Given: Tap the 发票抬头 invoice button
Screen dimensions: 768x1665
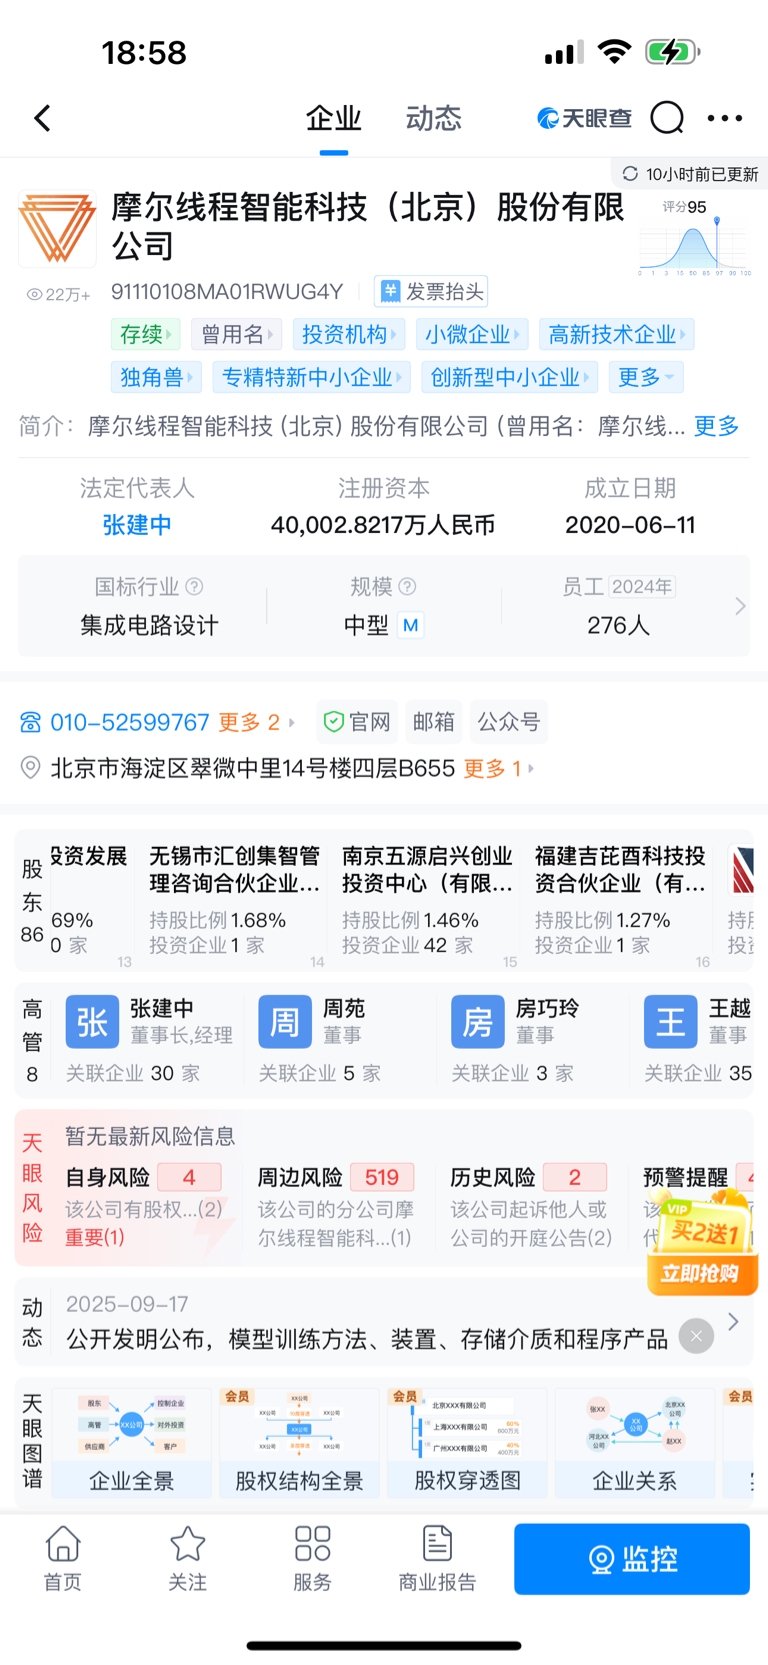Looking at the screenshot, I should coord(431,292).
